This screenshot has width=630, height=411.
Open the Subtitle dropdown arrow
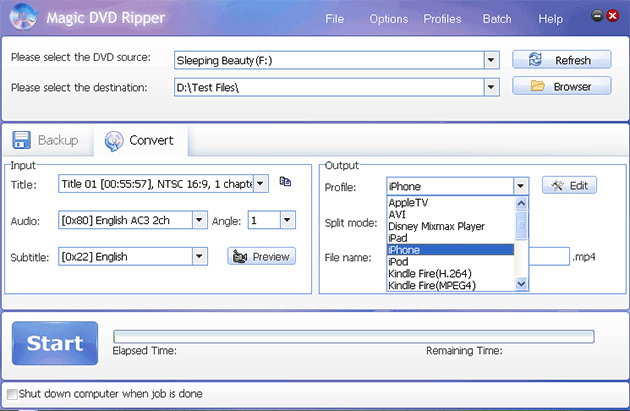pyautogui.click(x=201, y=257)
